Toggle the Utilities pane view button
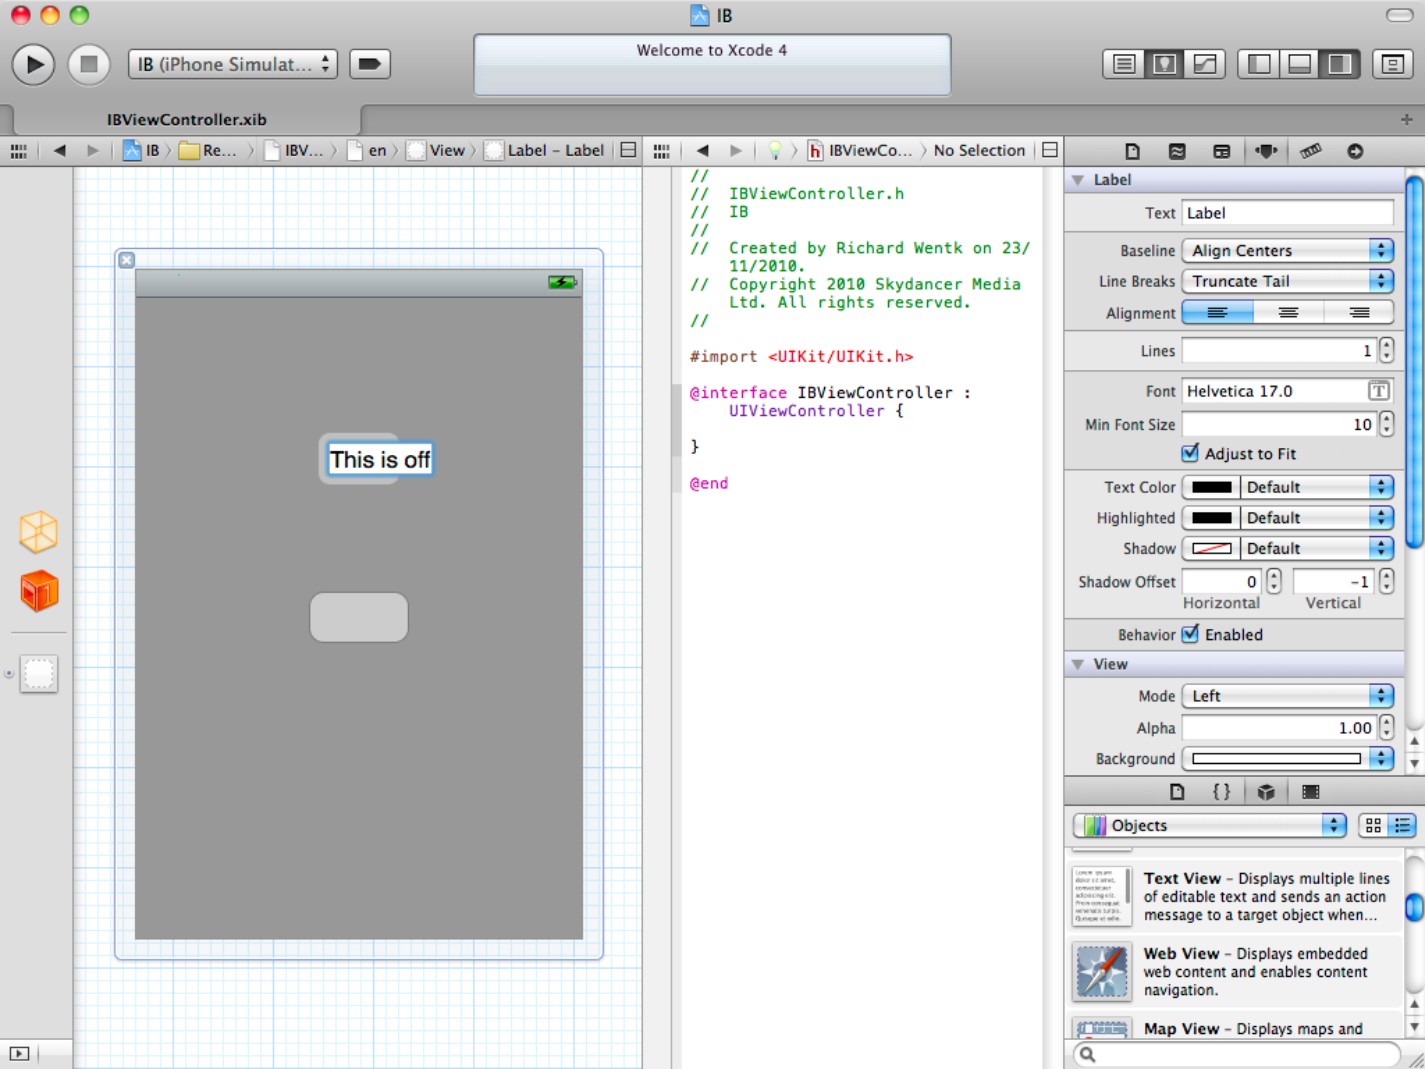This screenshot has height=1069, width=1425. coord(1339,64)
